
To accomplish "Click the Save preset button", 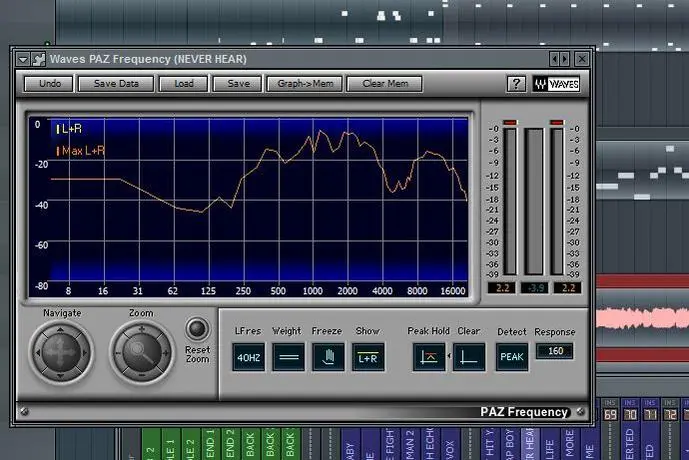I will point(238,83).
